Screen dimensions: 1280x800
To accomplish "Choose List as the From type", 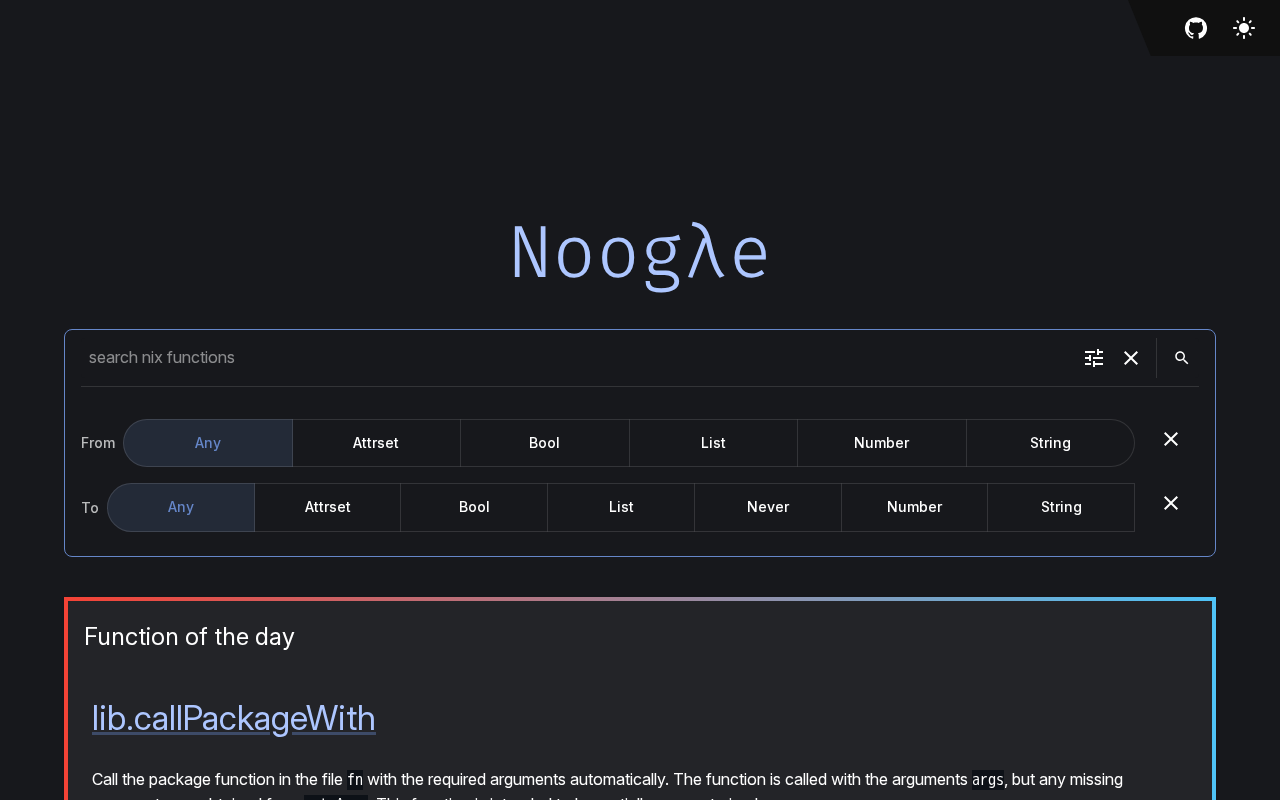I will (x=713, y=443).
